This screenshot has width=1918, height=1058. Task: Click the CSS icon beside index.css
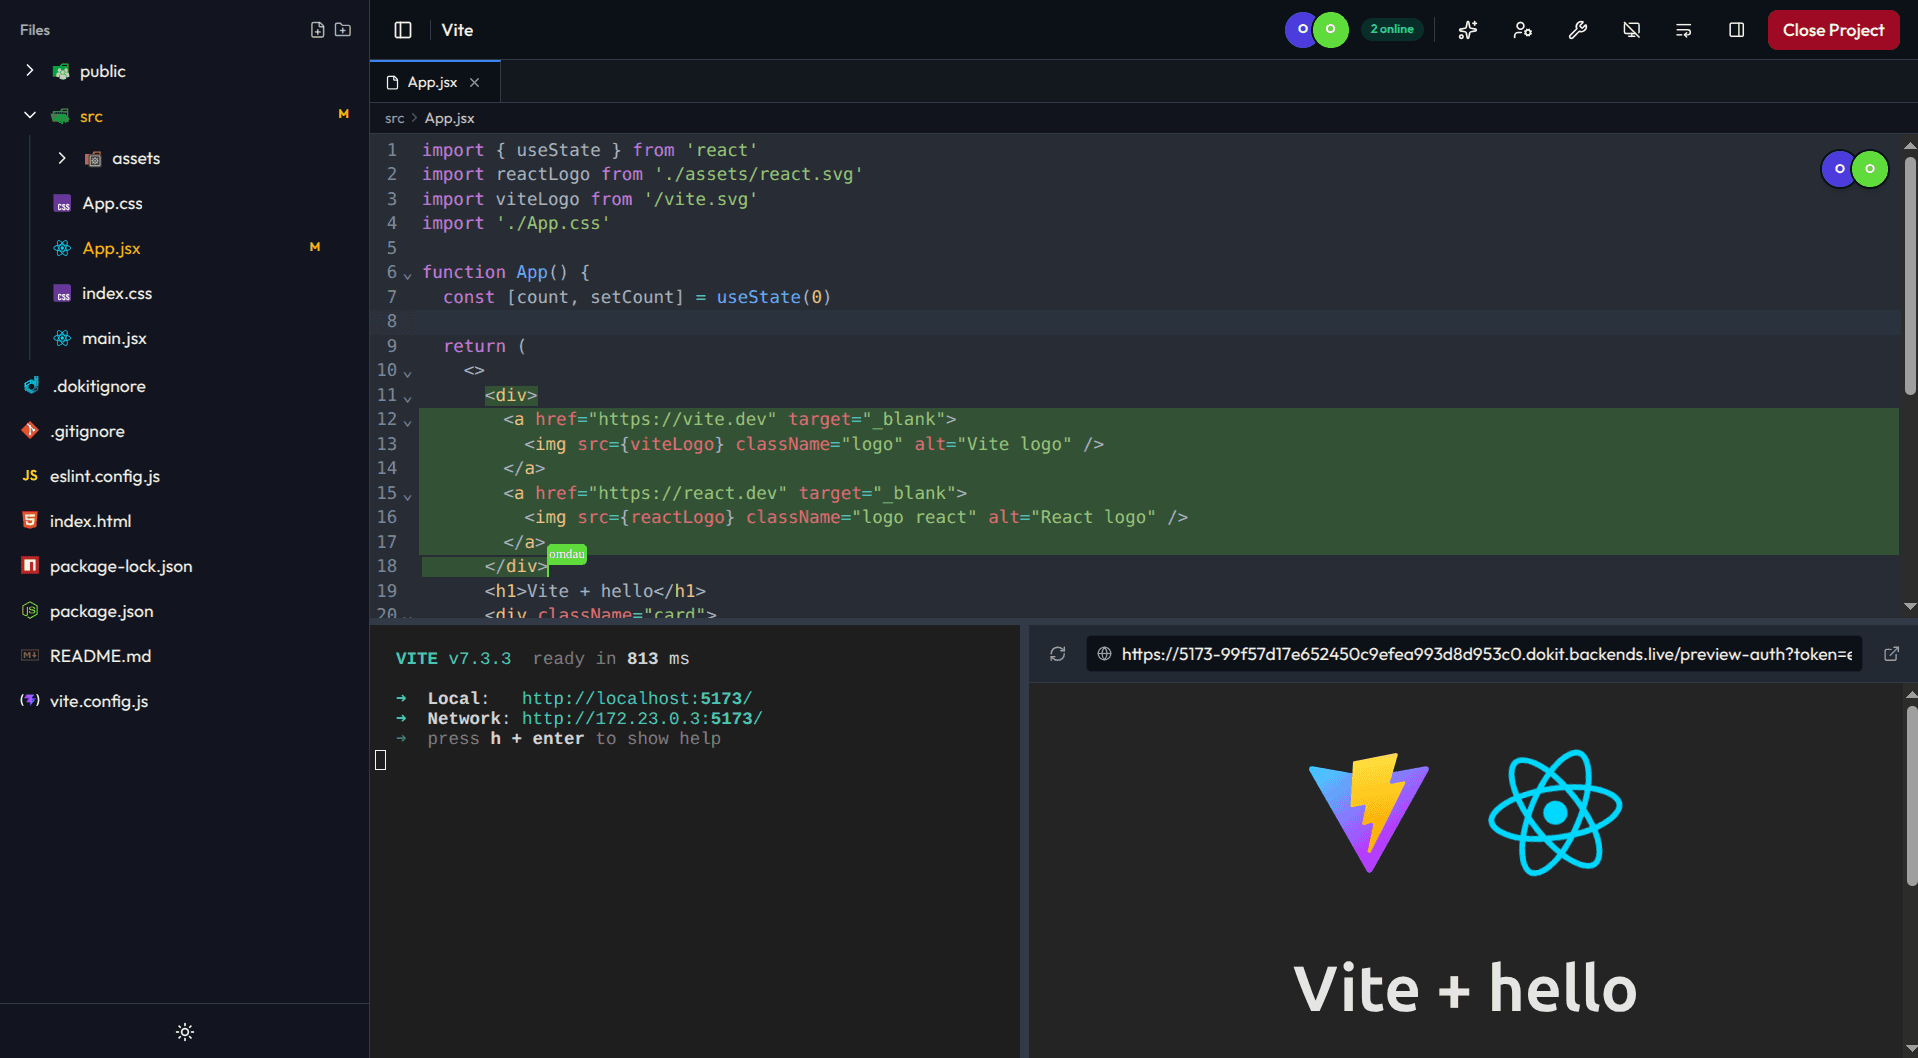62,293
